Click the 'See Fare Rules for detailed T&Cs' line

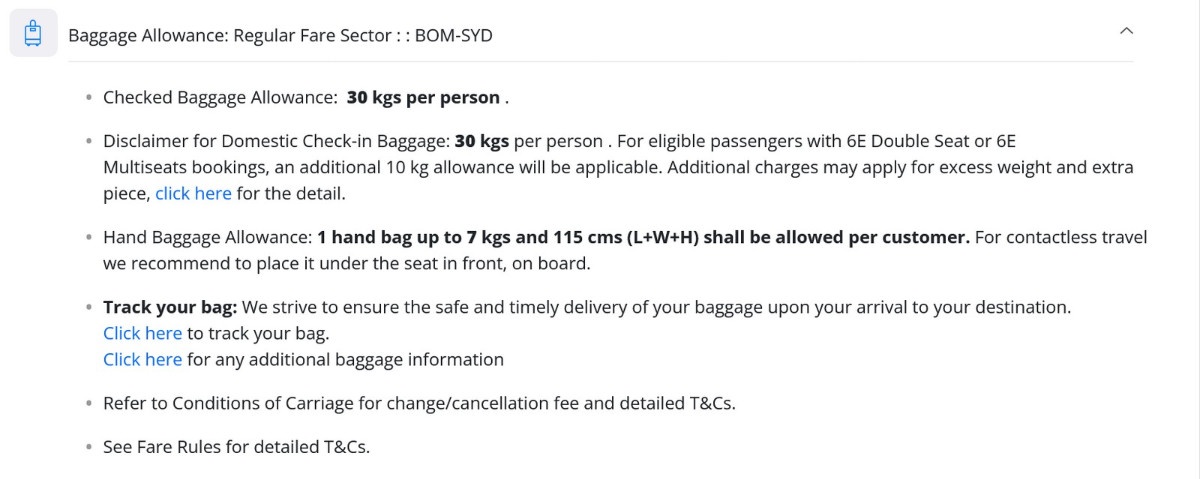pyautogui.click(x=237, y=447)
